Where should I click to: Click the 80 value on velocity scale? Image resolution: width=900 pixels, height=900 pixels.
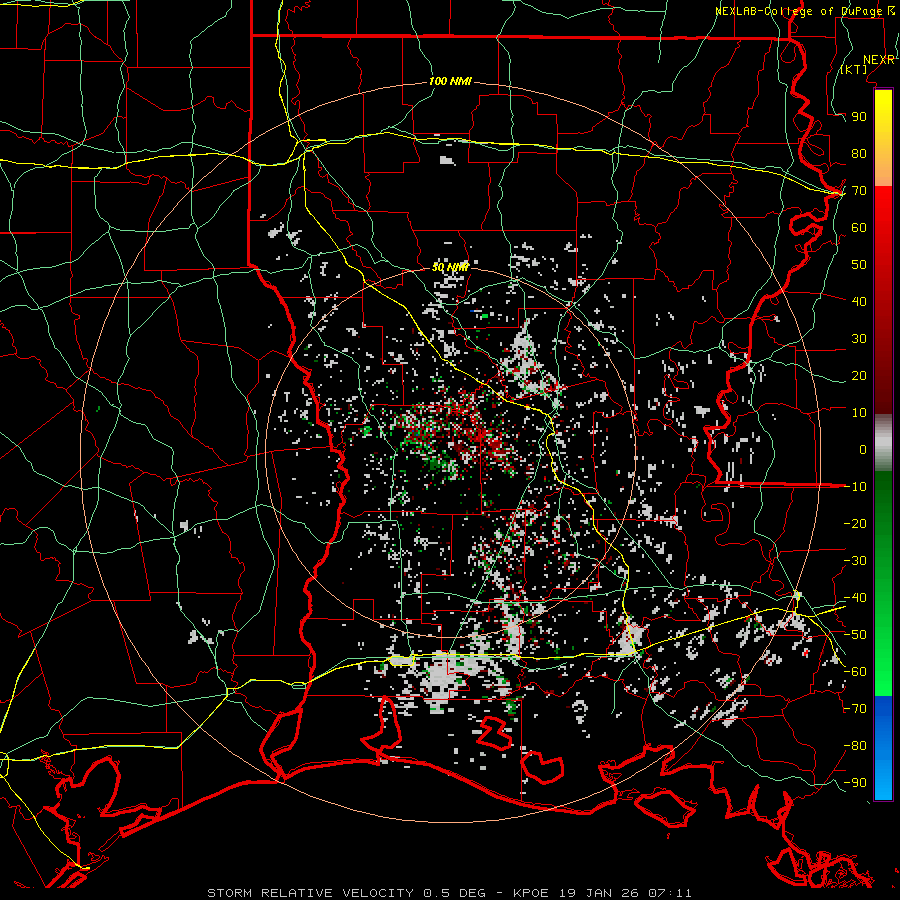[x=859, y=154]
